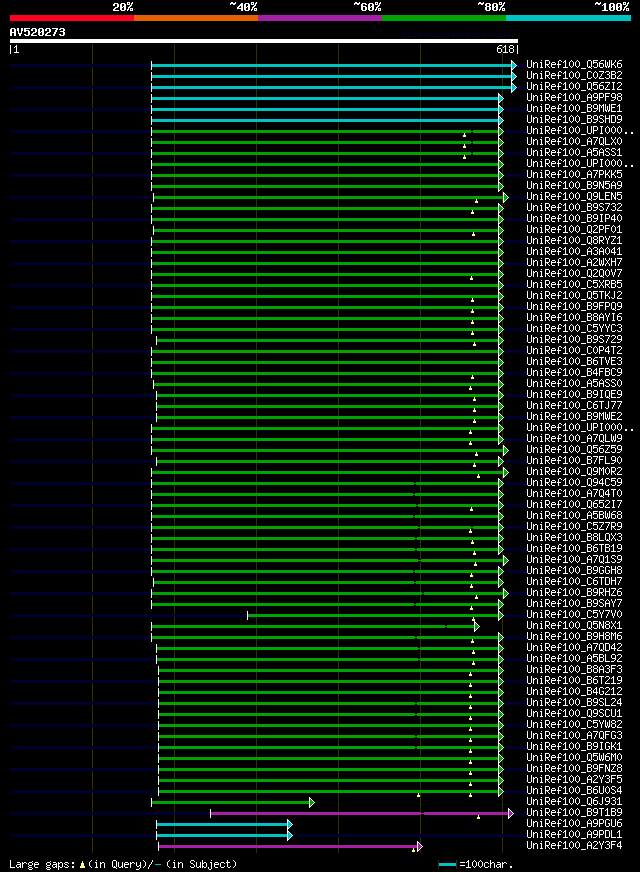Viewport: 640px width, 872px height.
Task: Select the UniRef100_Q94C59 label
Action: coord(574,483)
